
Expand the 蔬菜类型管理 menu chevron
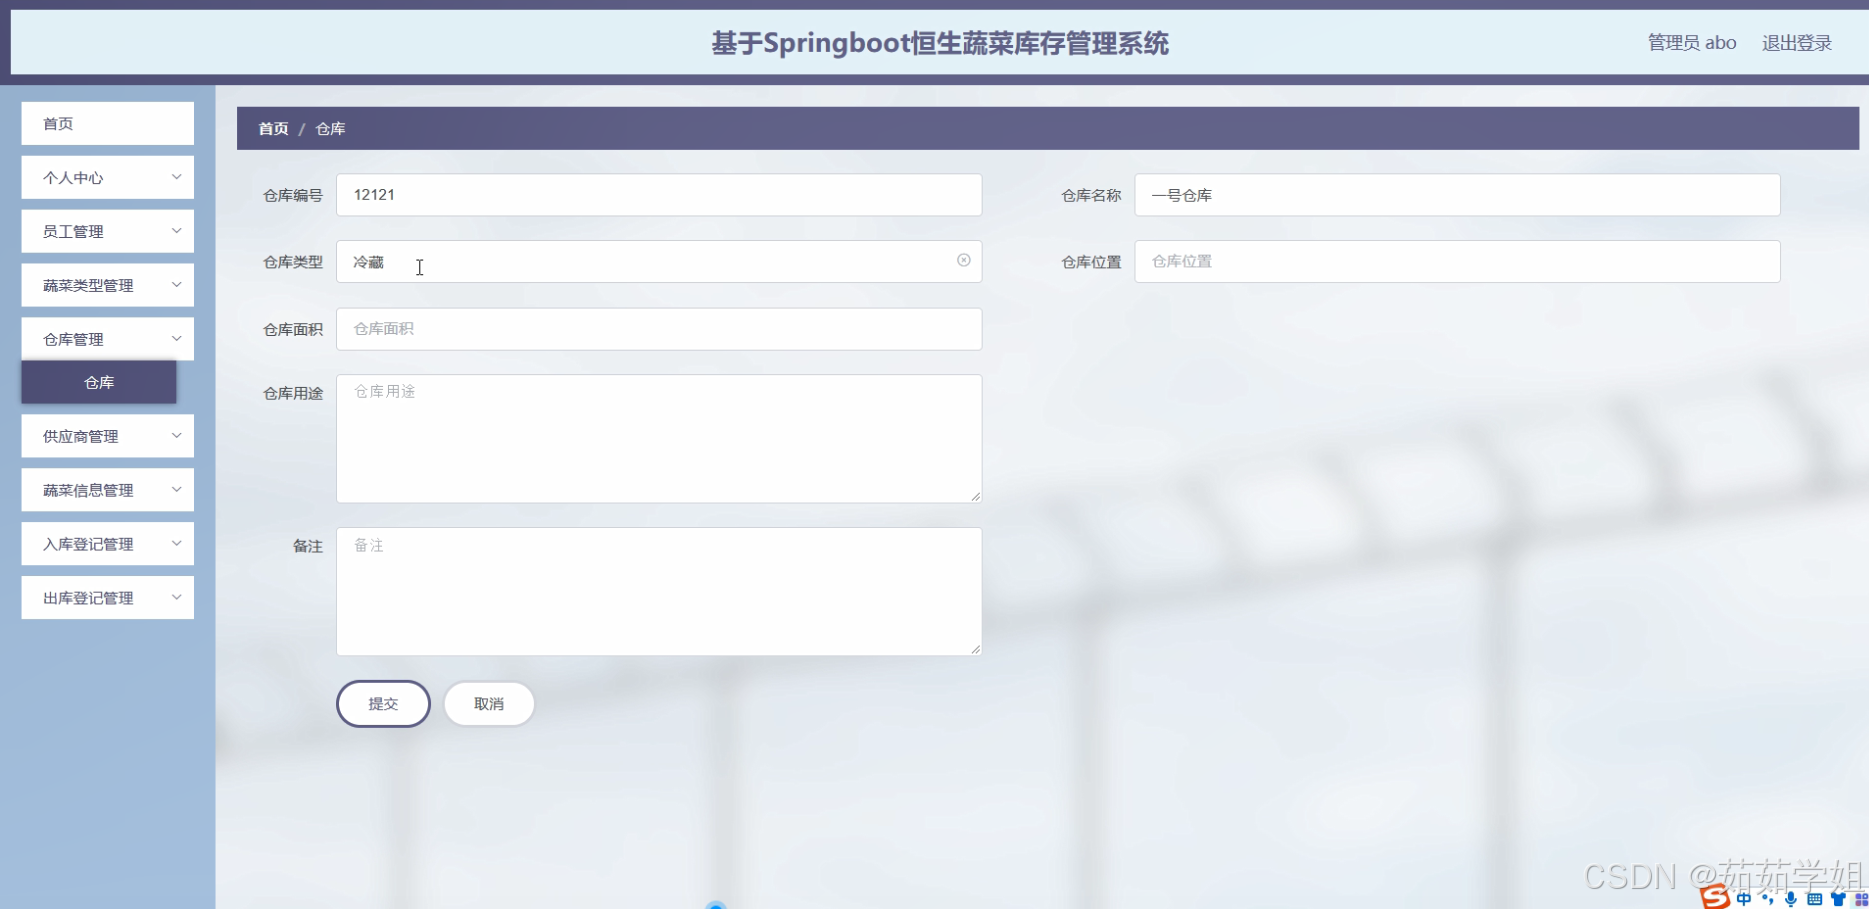[x=177, y=285]
